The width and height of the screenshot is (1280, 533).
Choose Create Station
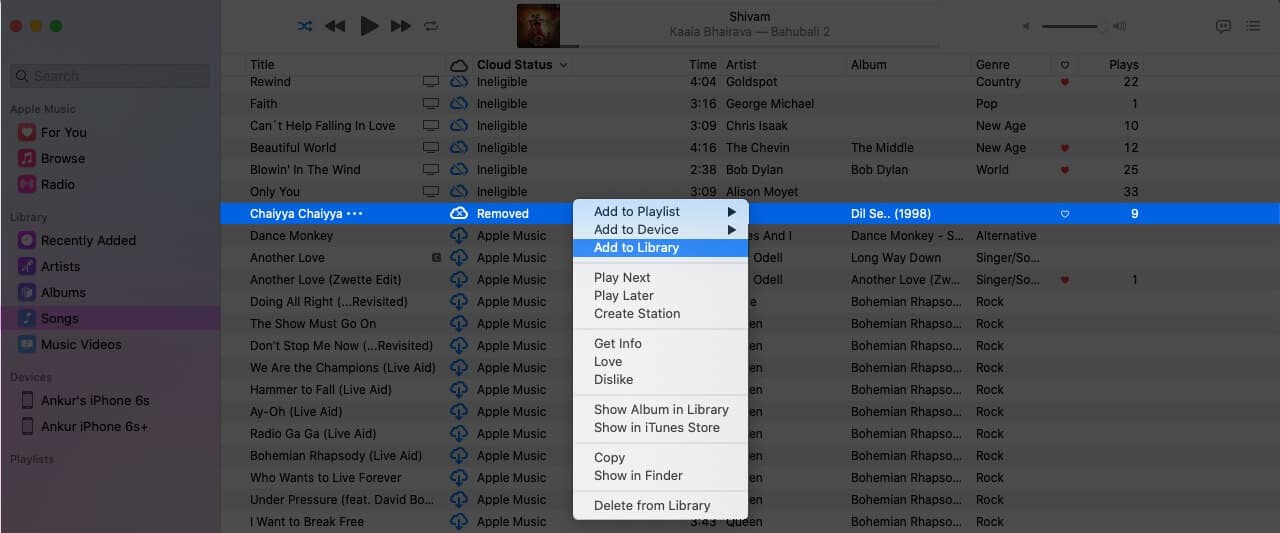pyautogui.click(x=660, y=313)
